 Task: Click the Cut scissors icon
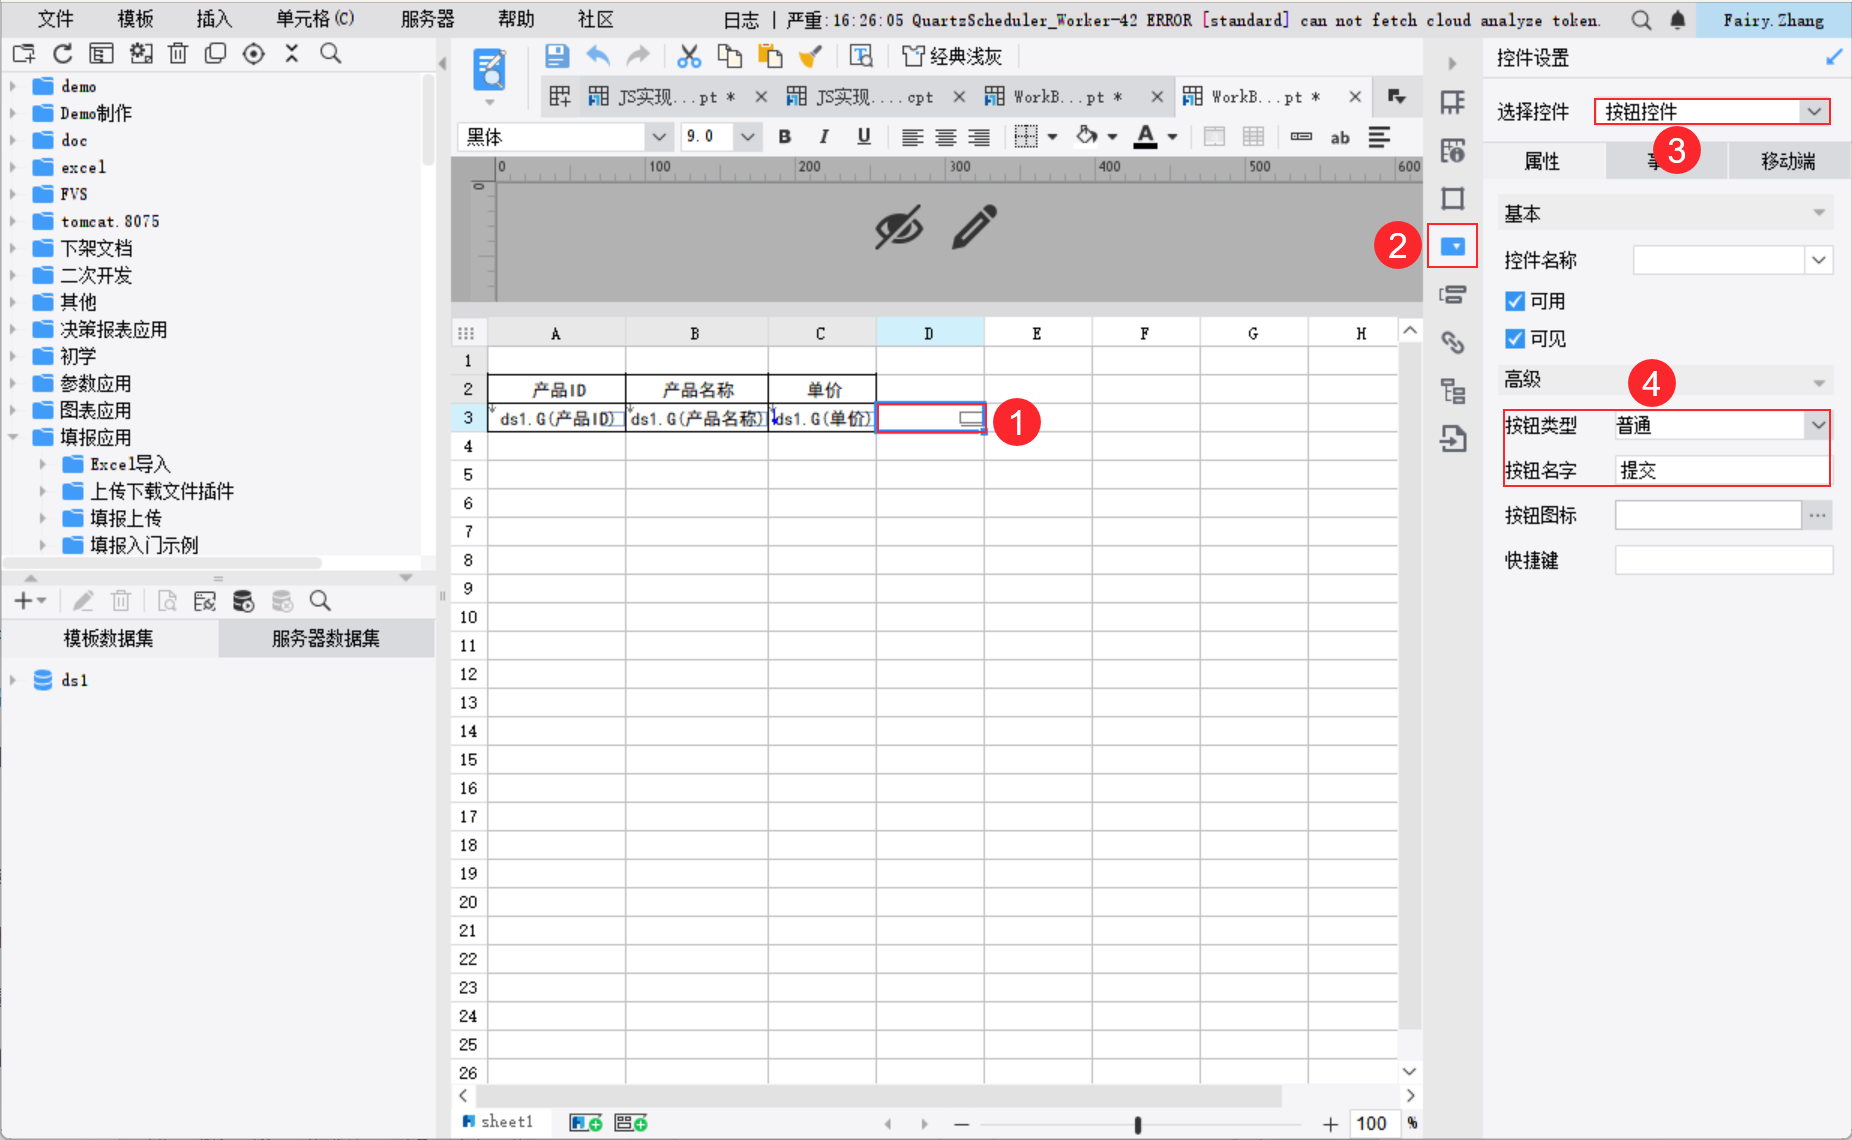[x=689, y=56]
